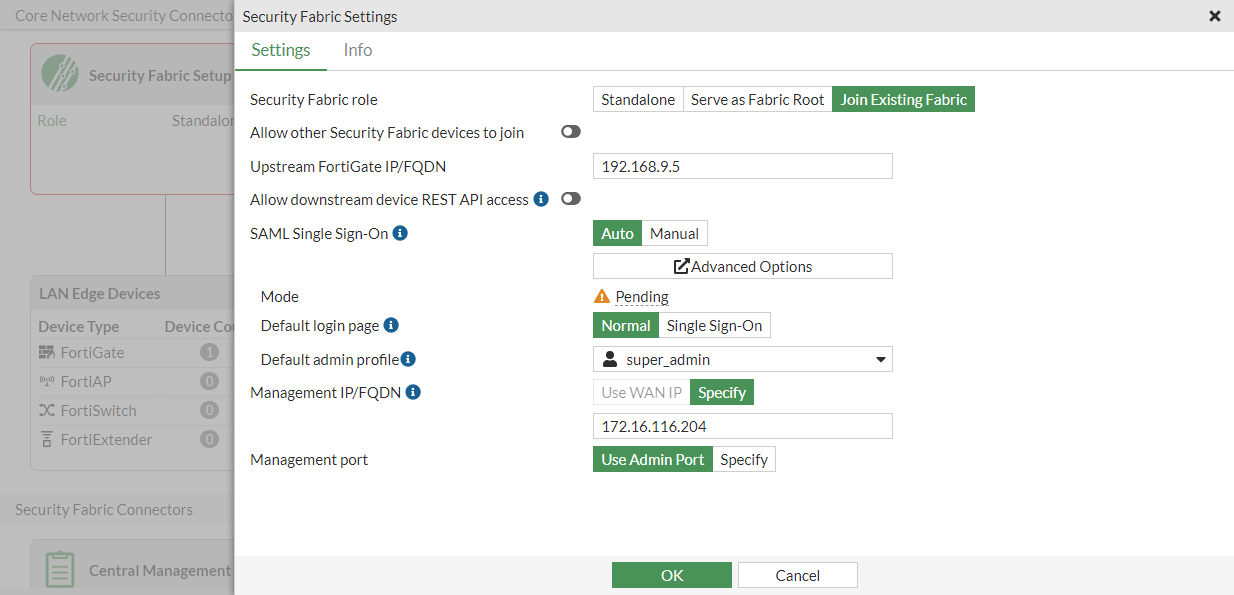The width and height of the screenshot is (1234, 595).
Task: Click the Upstream FortiGate IP/FQDN field
Action: [x=742, y=166]
